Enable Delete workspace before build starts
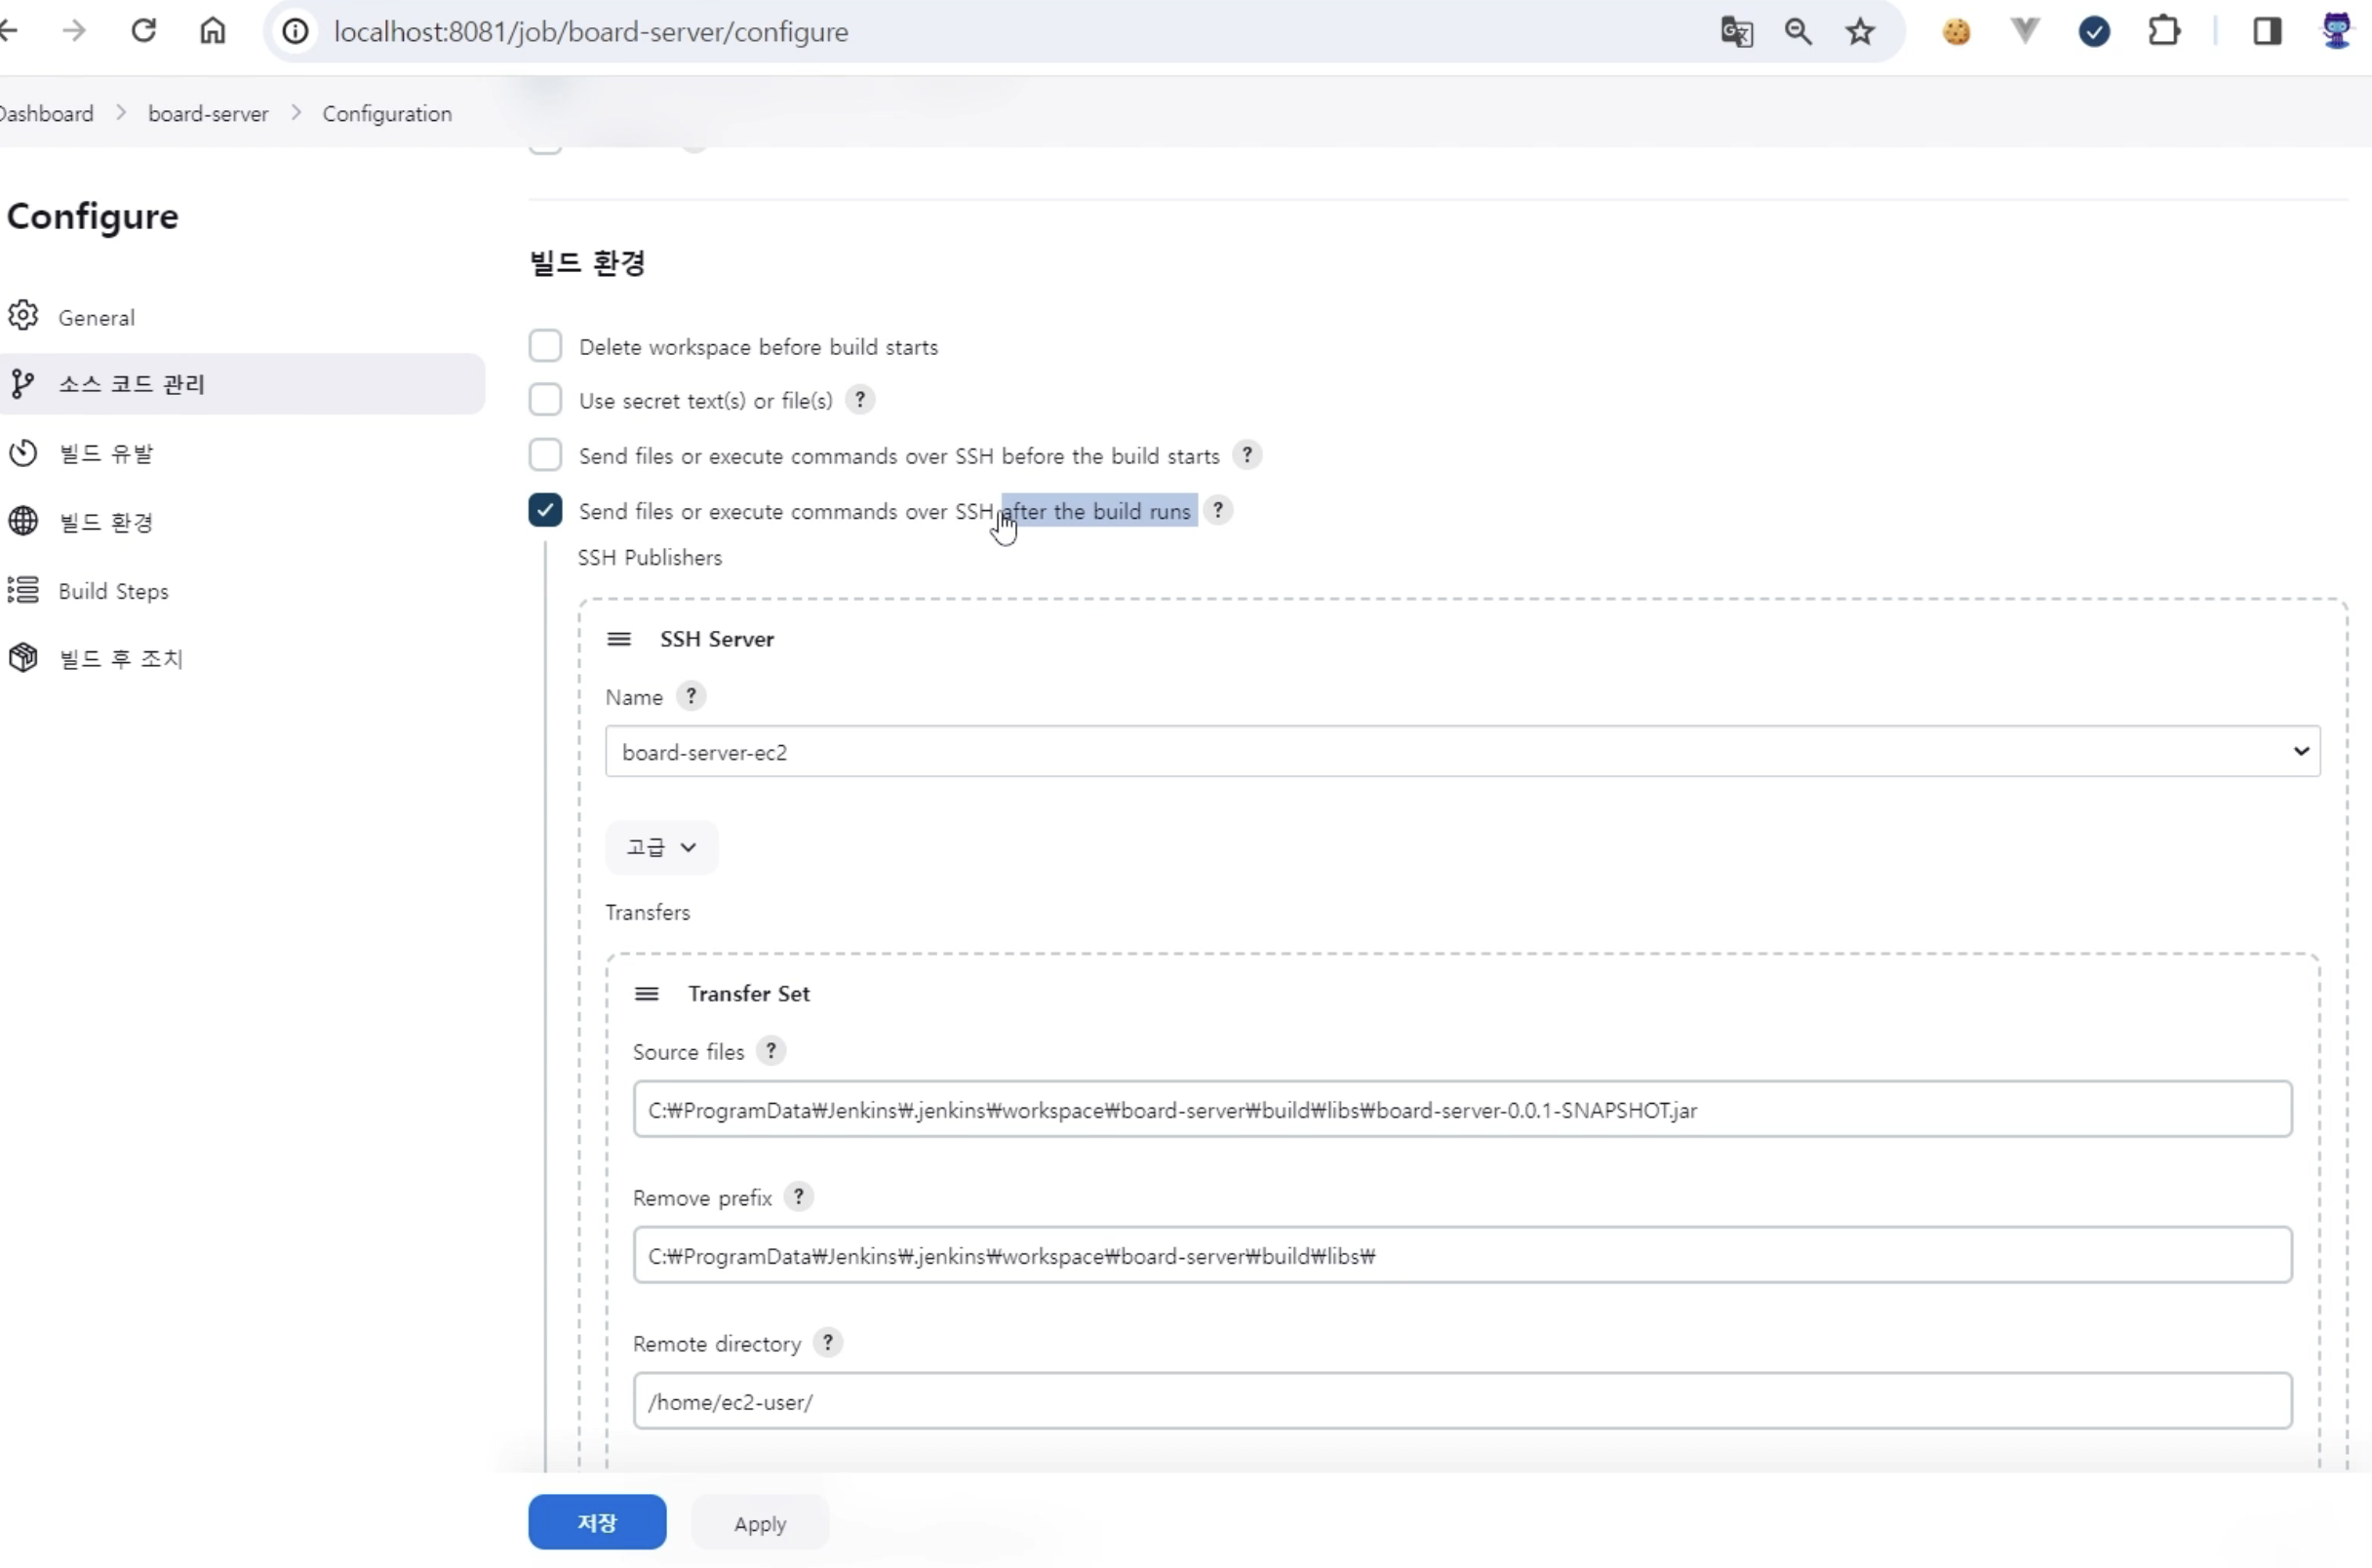Image resolution: width=2372 pixels, height=1568 pixels. (x=545, y=346)
